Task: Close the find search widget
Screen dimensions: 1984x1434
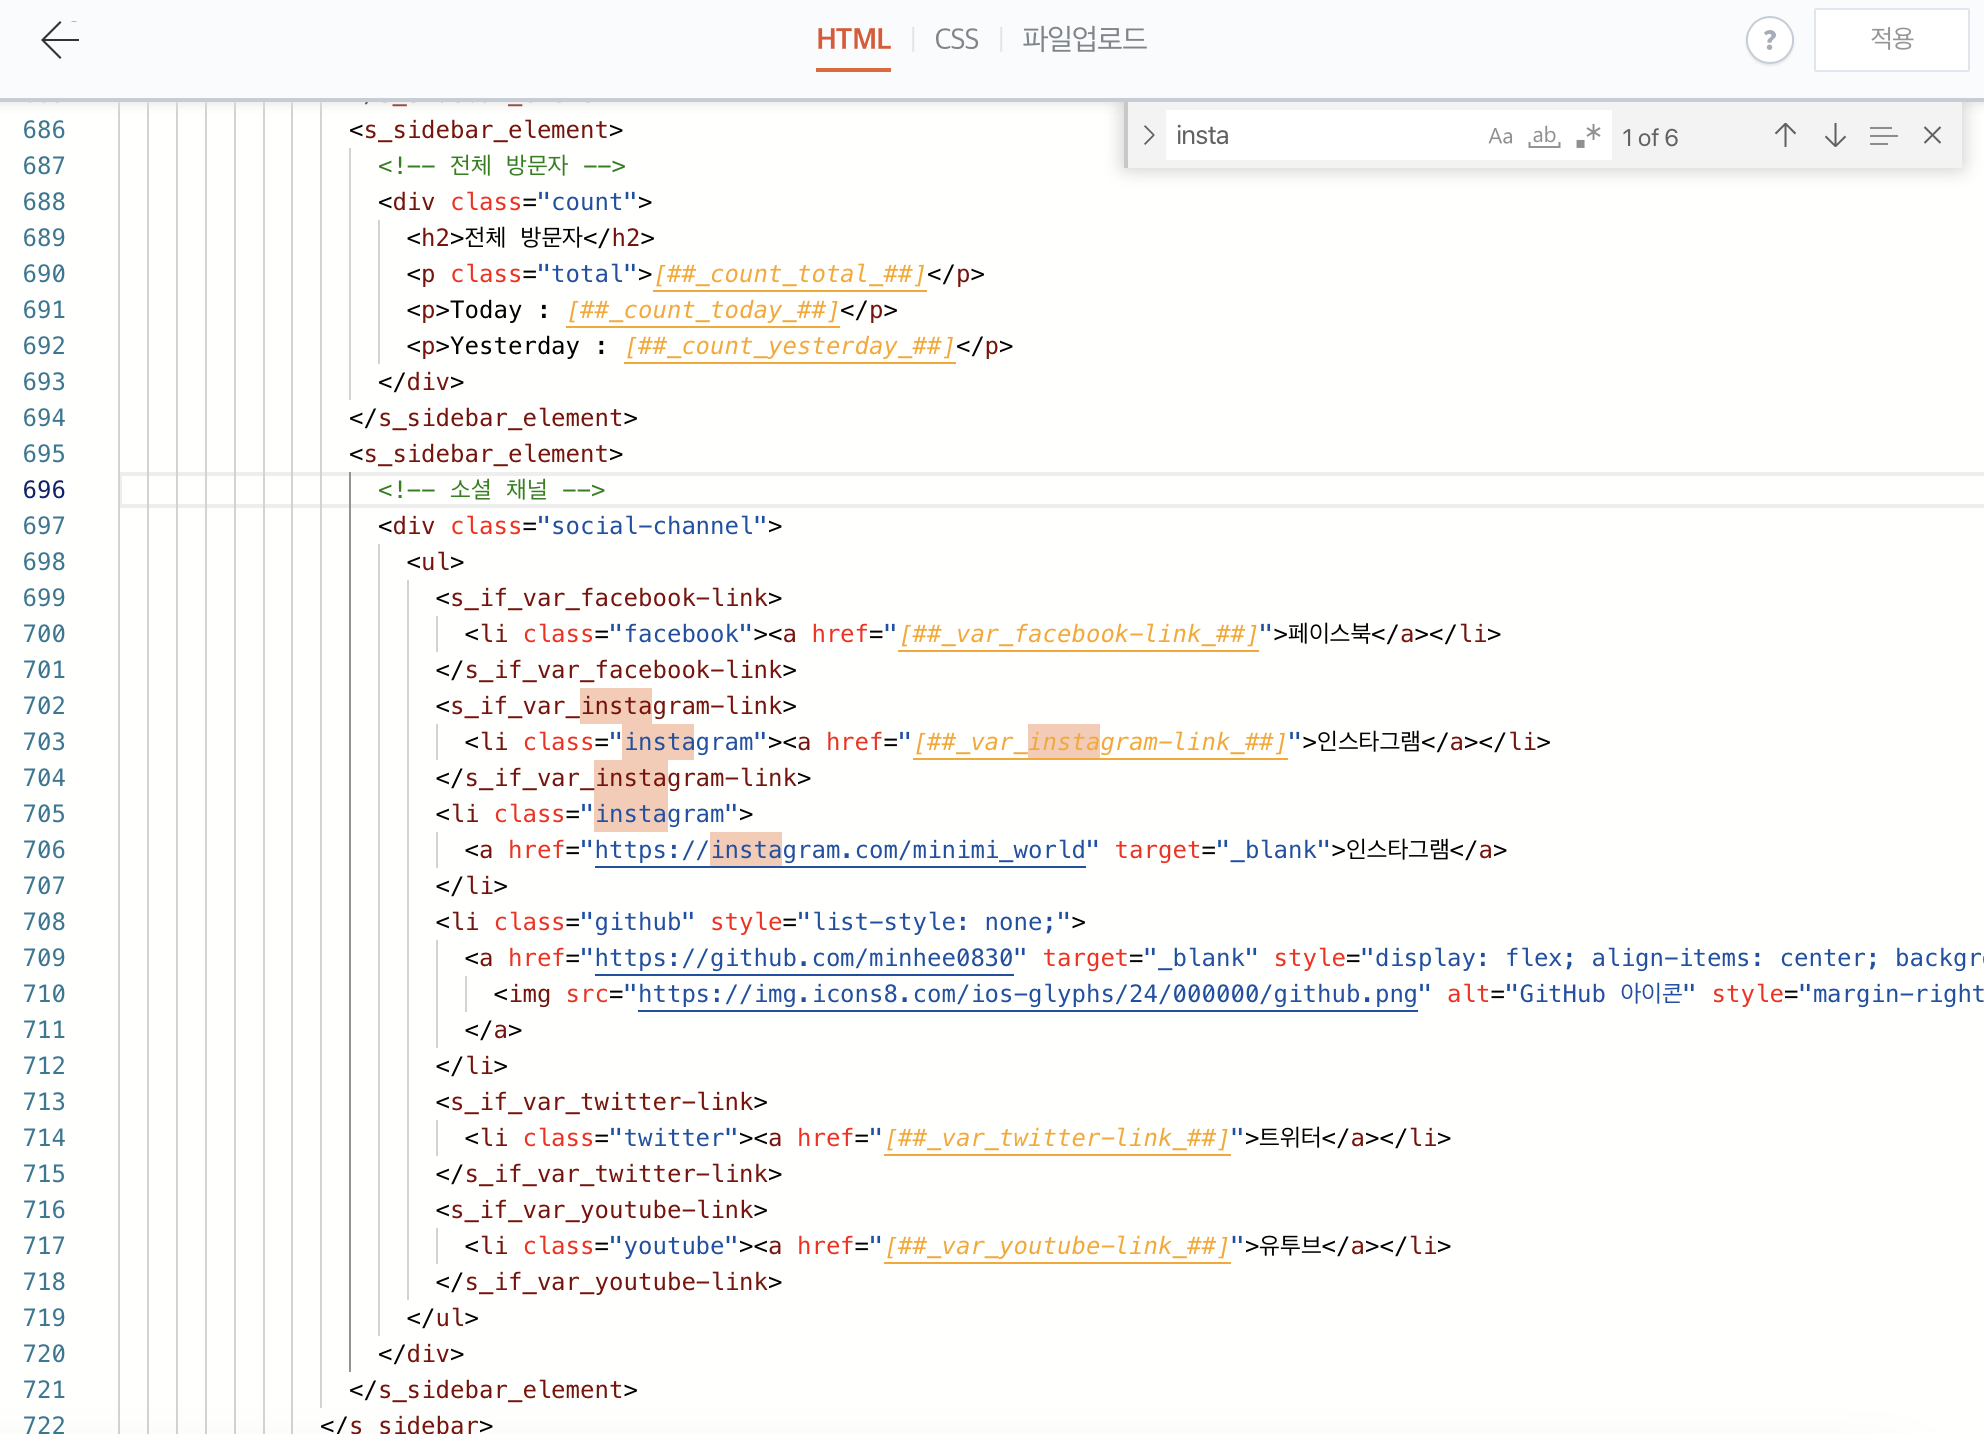Action: [x=1932, y=136]
